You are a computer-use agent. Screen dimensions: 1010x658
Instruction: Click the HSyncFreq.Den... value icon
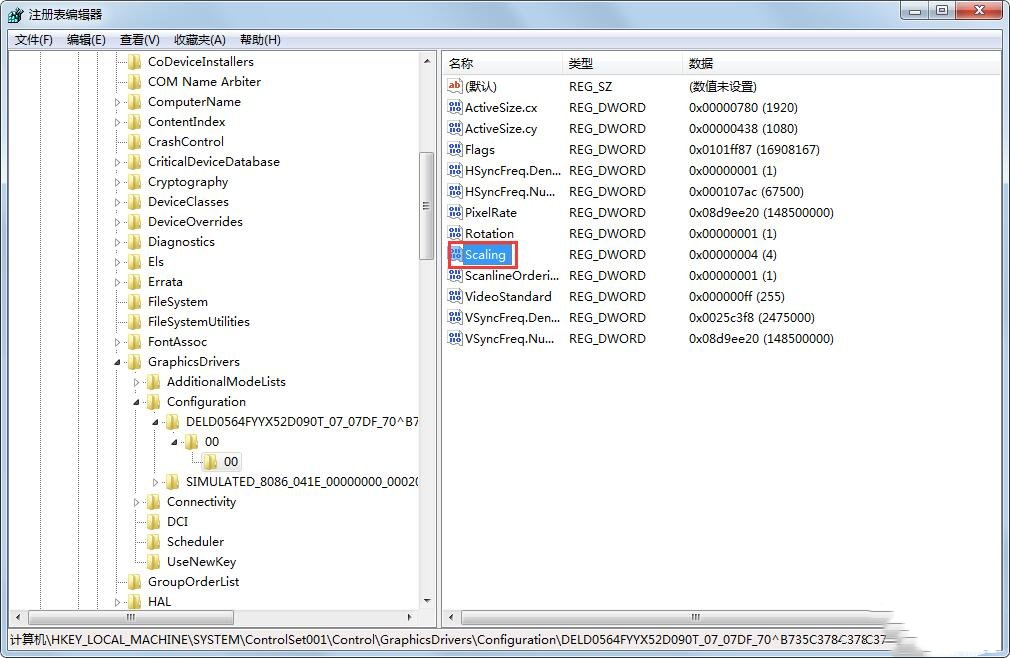pos(455,171)
